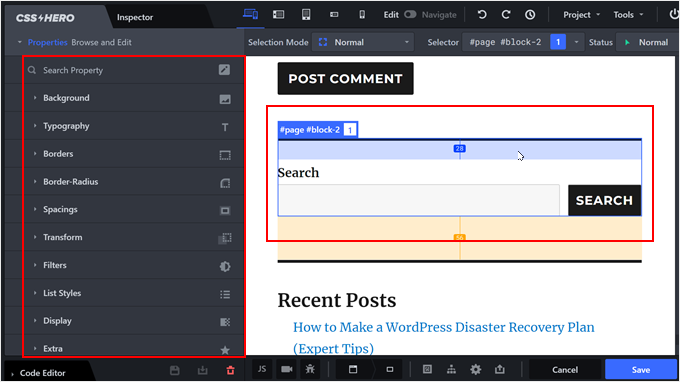Click the small rectangle icon in bottom bar

click(x=390, y=369)
